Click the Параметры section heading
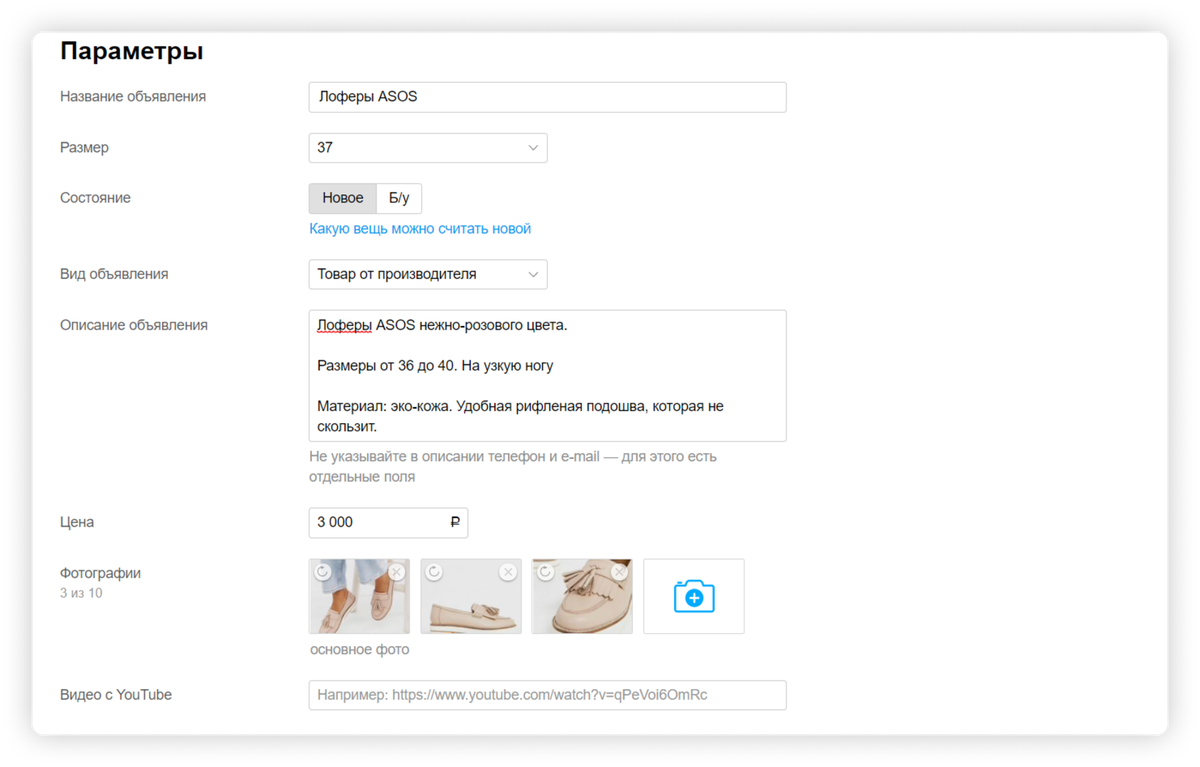The width and height of the screenshot is (1200, 767). (132, 50)
